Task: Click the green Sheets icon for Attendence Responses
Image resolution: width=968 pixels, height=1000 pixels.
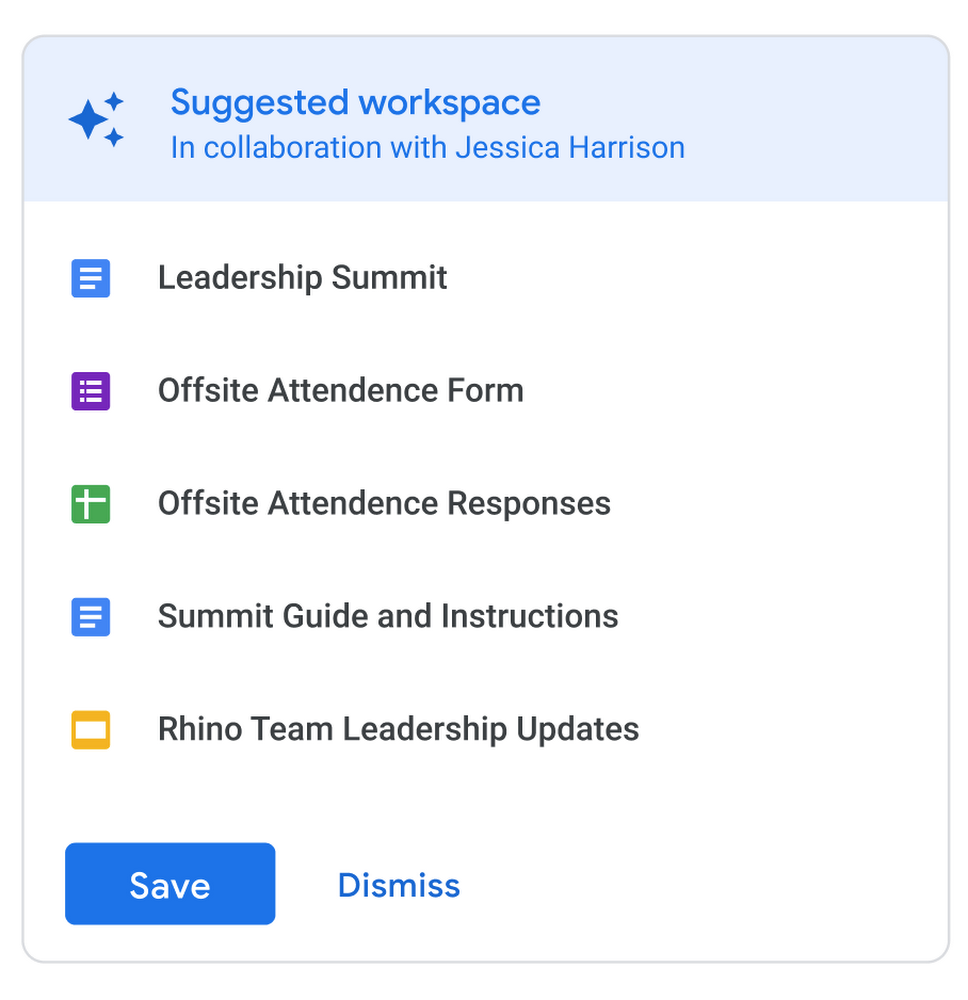Action: pos(90,504)
